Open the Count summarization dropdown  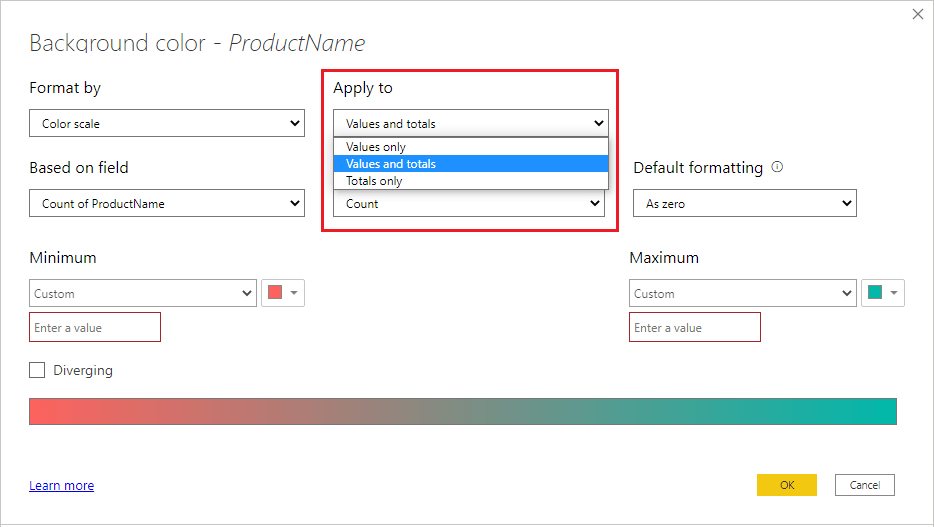click(x=469, y=204)
